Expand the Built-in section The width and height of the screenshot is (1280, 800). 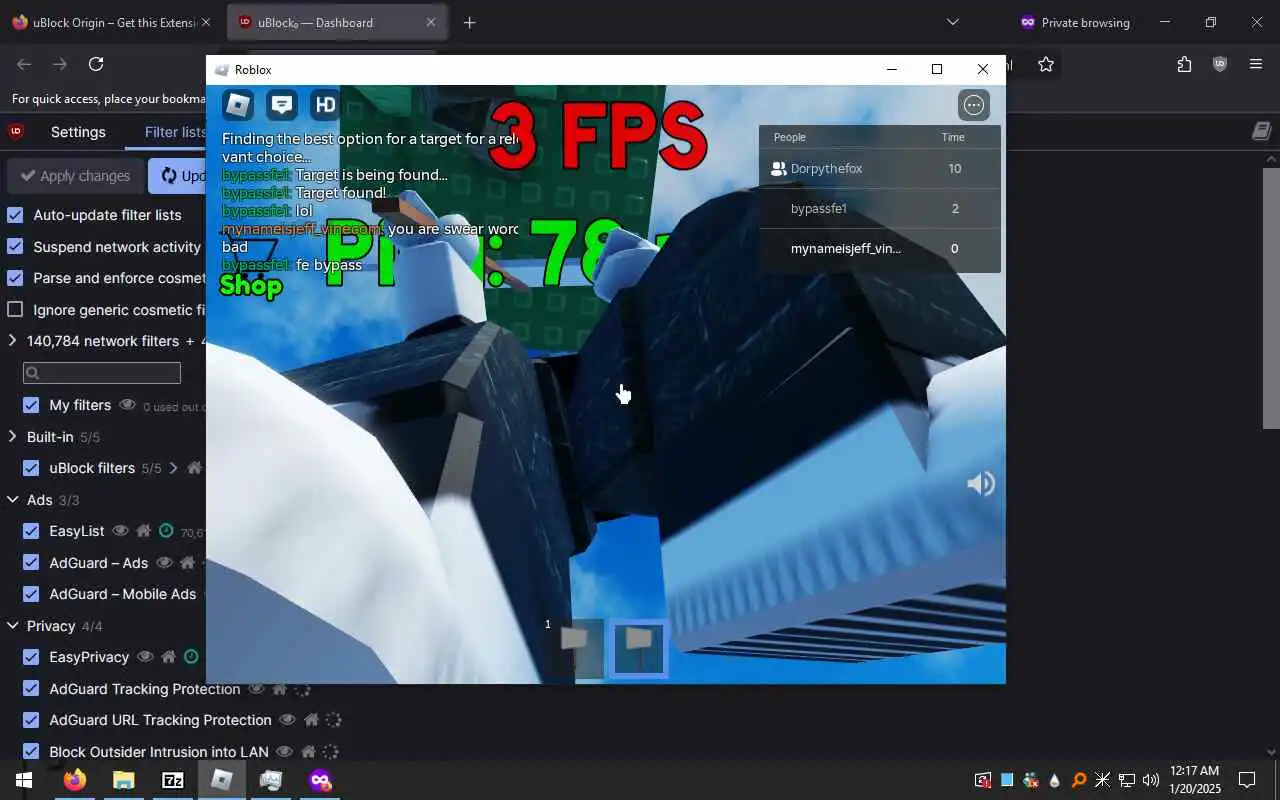tap(12, 437)
